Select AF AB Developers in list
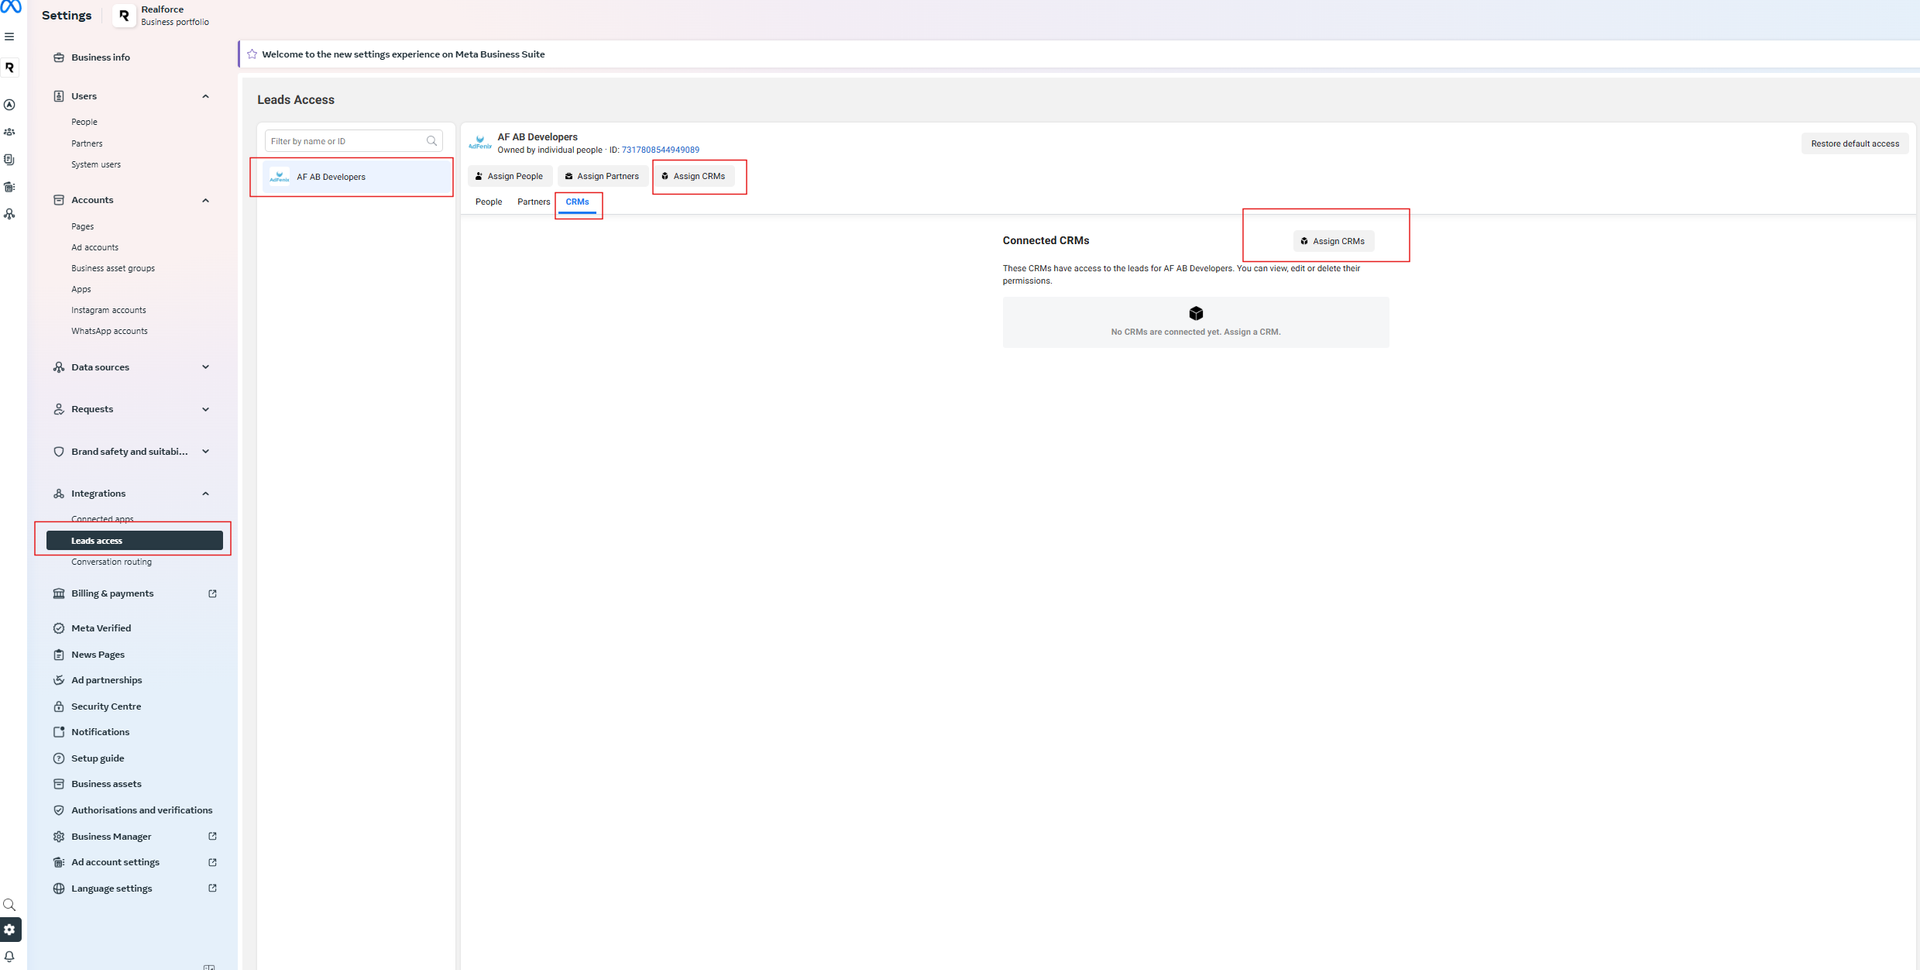Viewport: 1920px width, 970px height. pos(358,177)
